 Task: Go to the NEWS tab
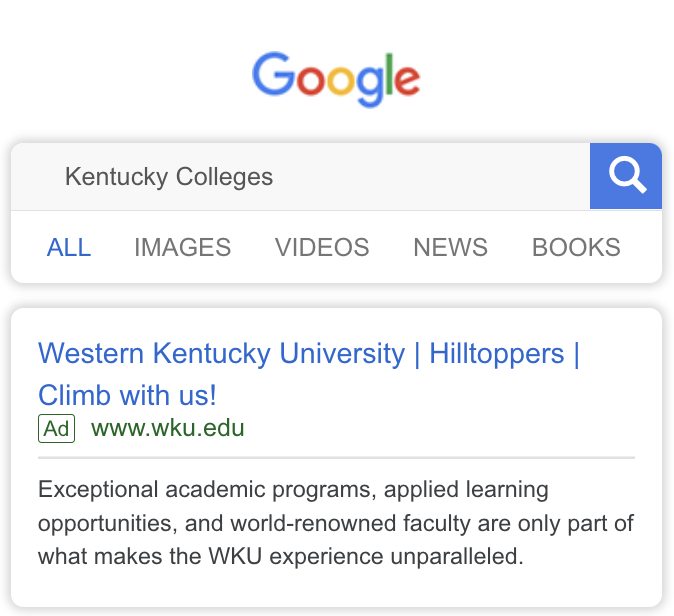click(450, 247)
